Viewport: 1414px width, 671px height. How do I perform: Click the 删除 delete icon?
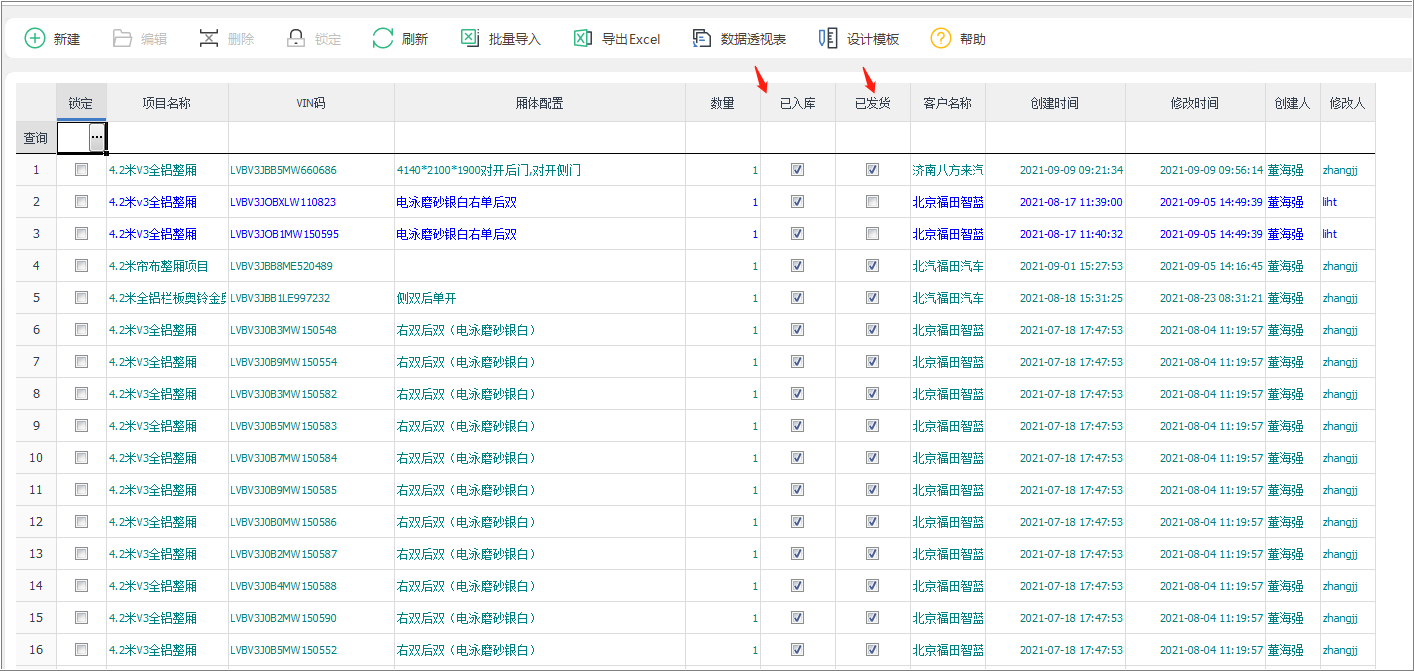pyautogui.click(x=209, y=38)
